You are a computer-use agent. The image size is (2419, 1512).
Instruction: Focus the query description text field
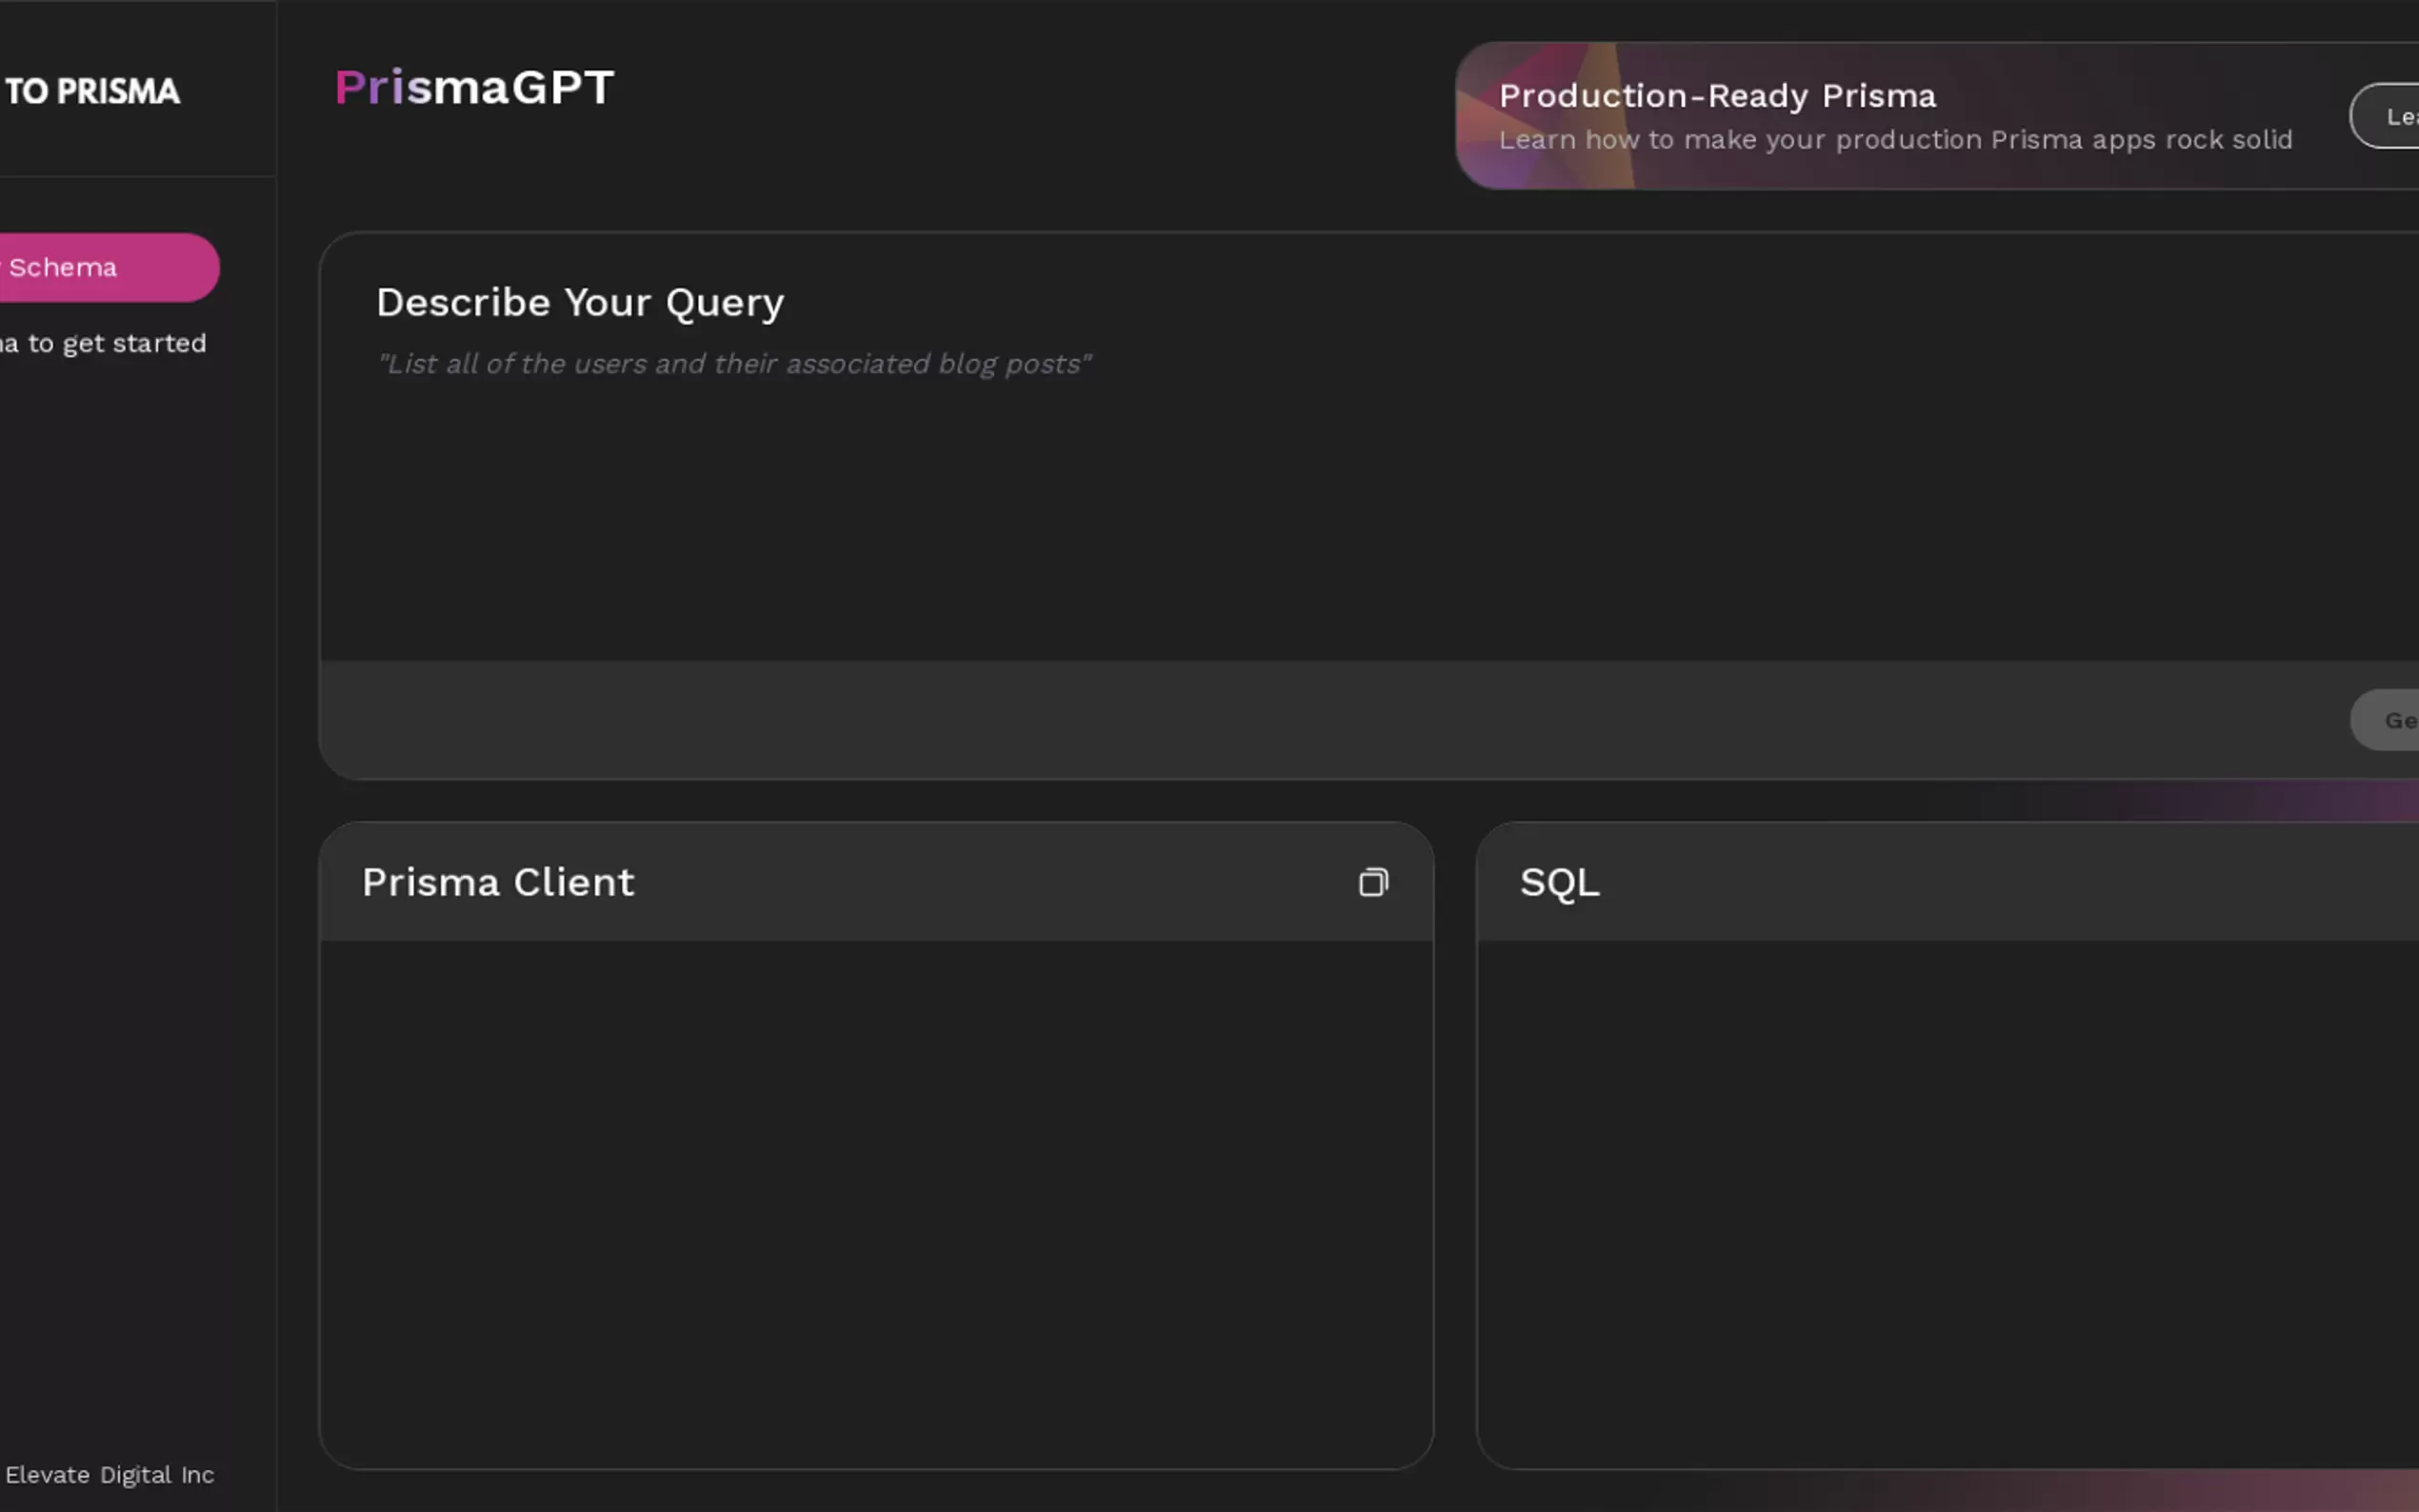[1300, 500]
